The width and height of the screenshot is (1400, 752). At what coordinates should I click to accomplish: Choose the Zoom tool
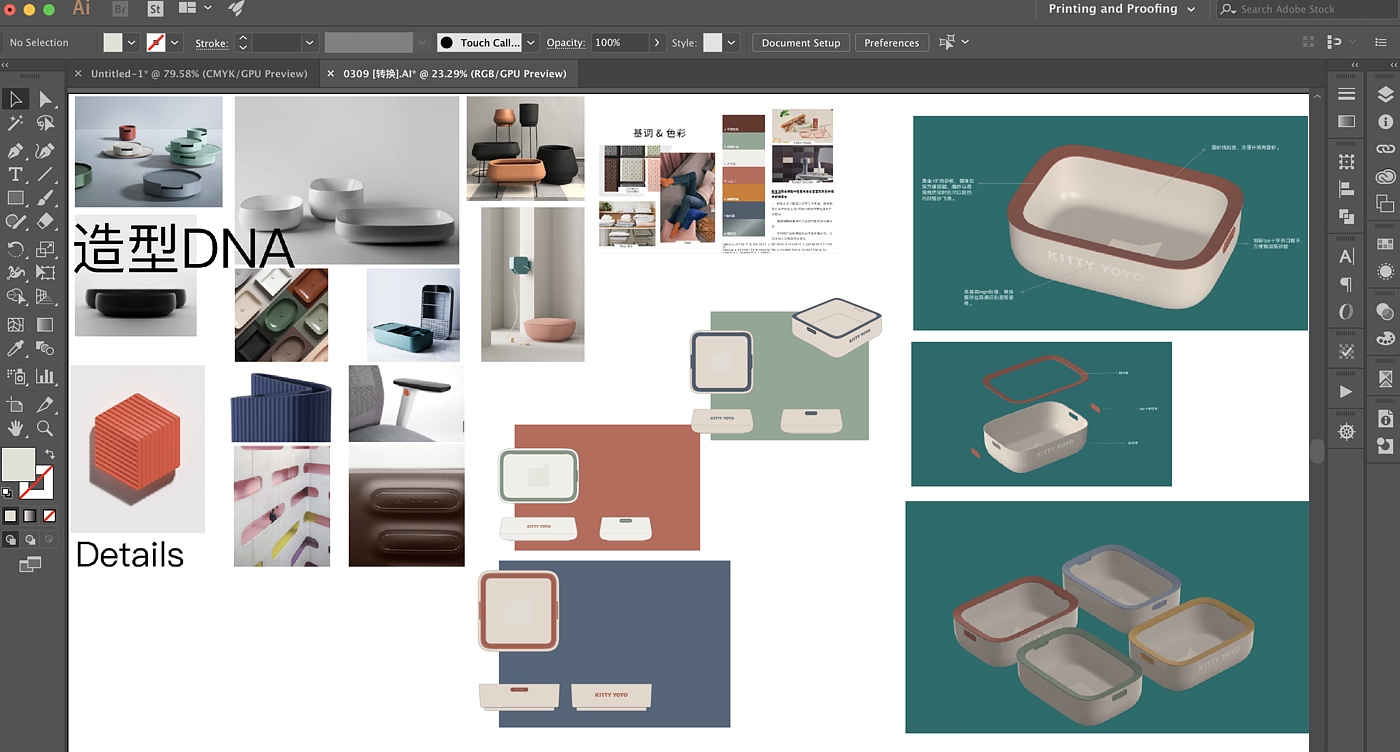tap(45, 428)
